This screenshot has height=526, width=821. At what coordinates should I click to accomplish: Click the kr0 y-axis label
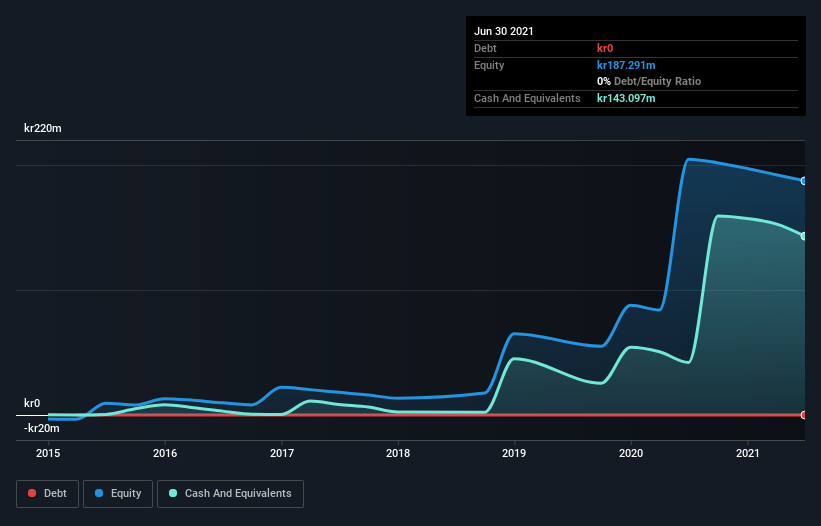tap(32, 403)
